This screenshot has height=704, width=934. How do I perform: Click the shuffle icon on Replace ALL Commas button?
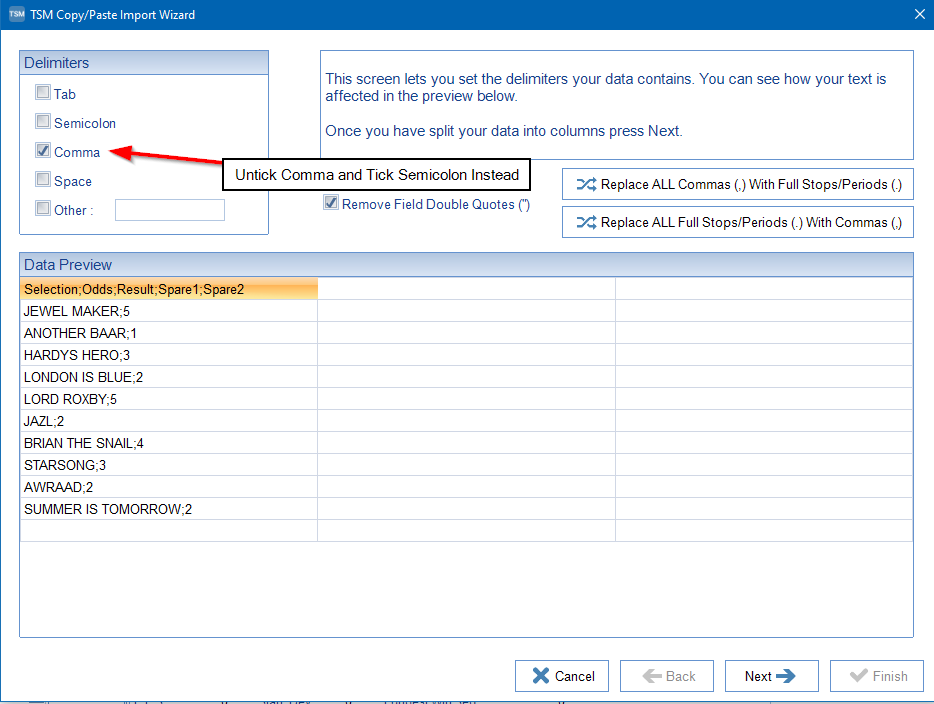[586, 184]
